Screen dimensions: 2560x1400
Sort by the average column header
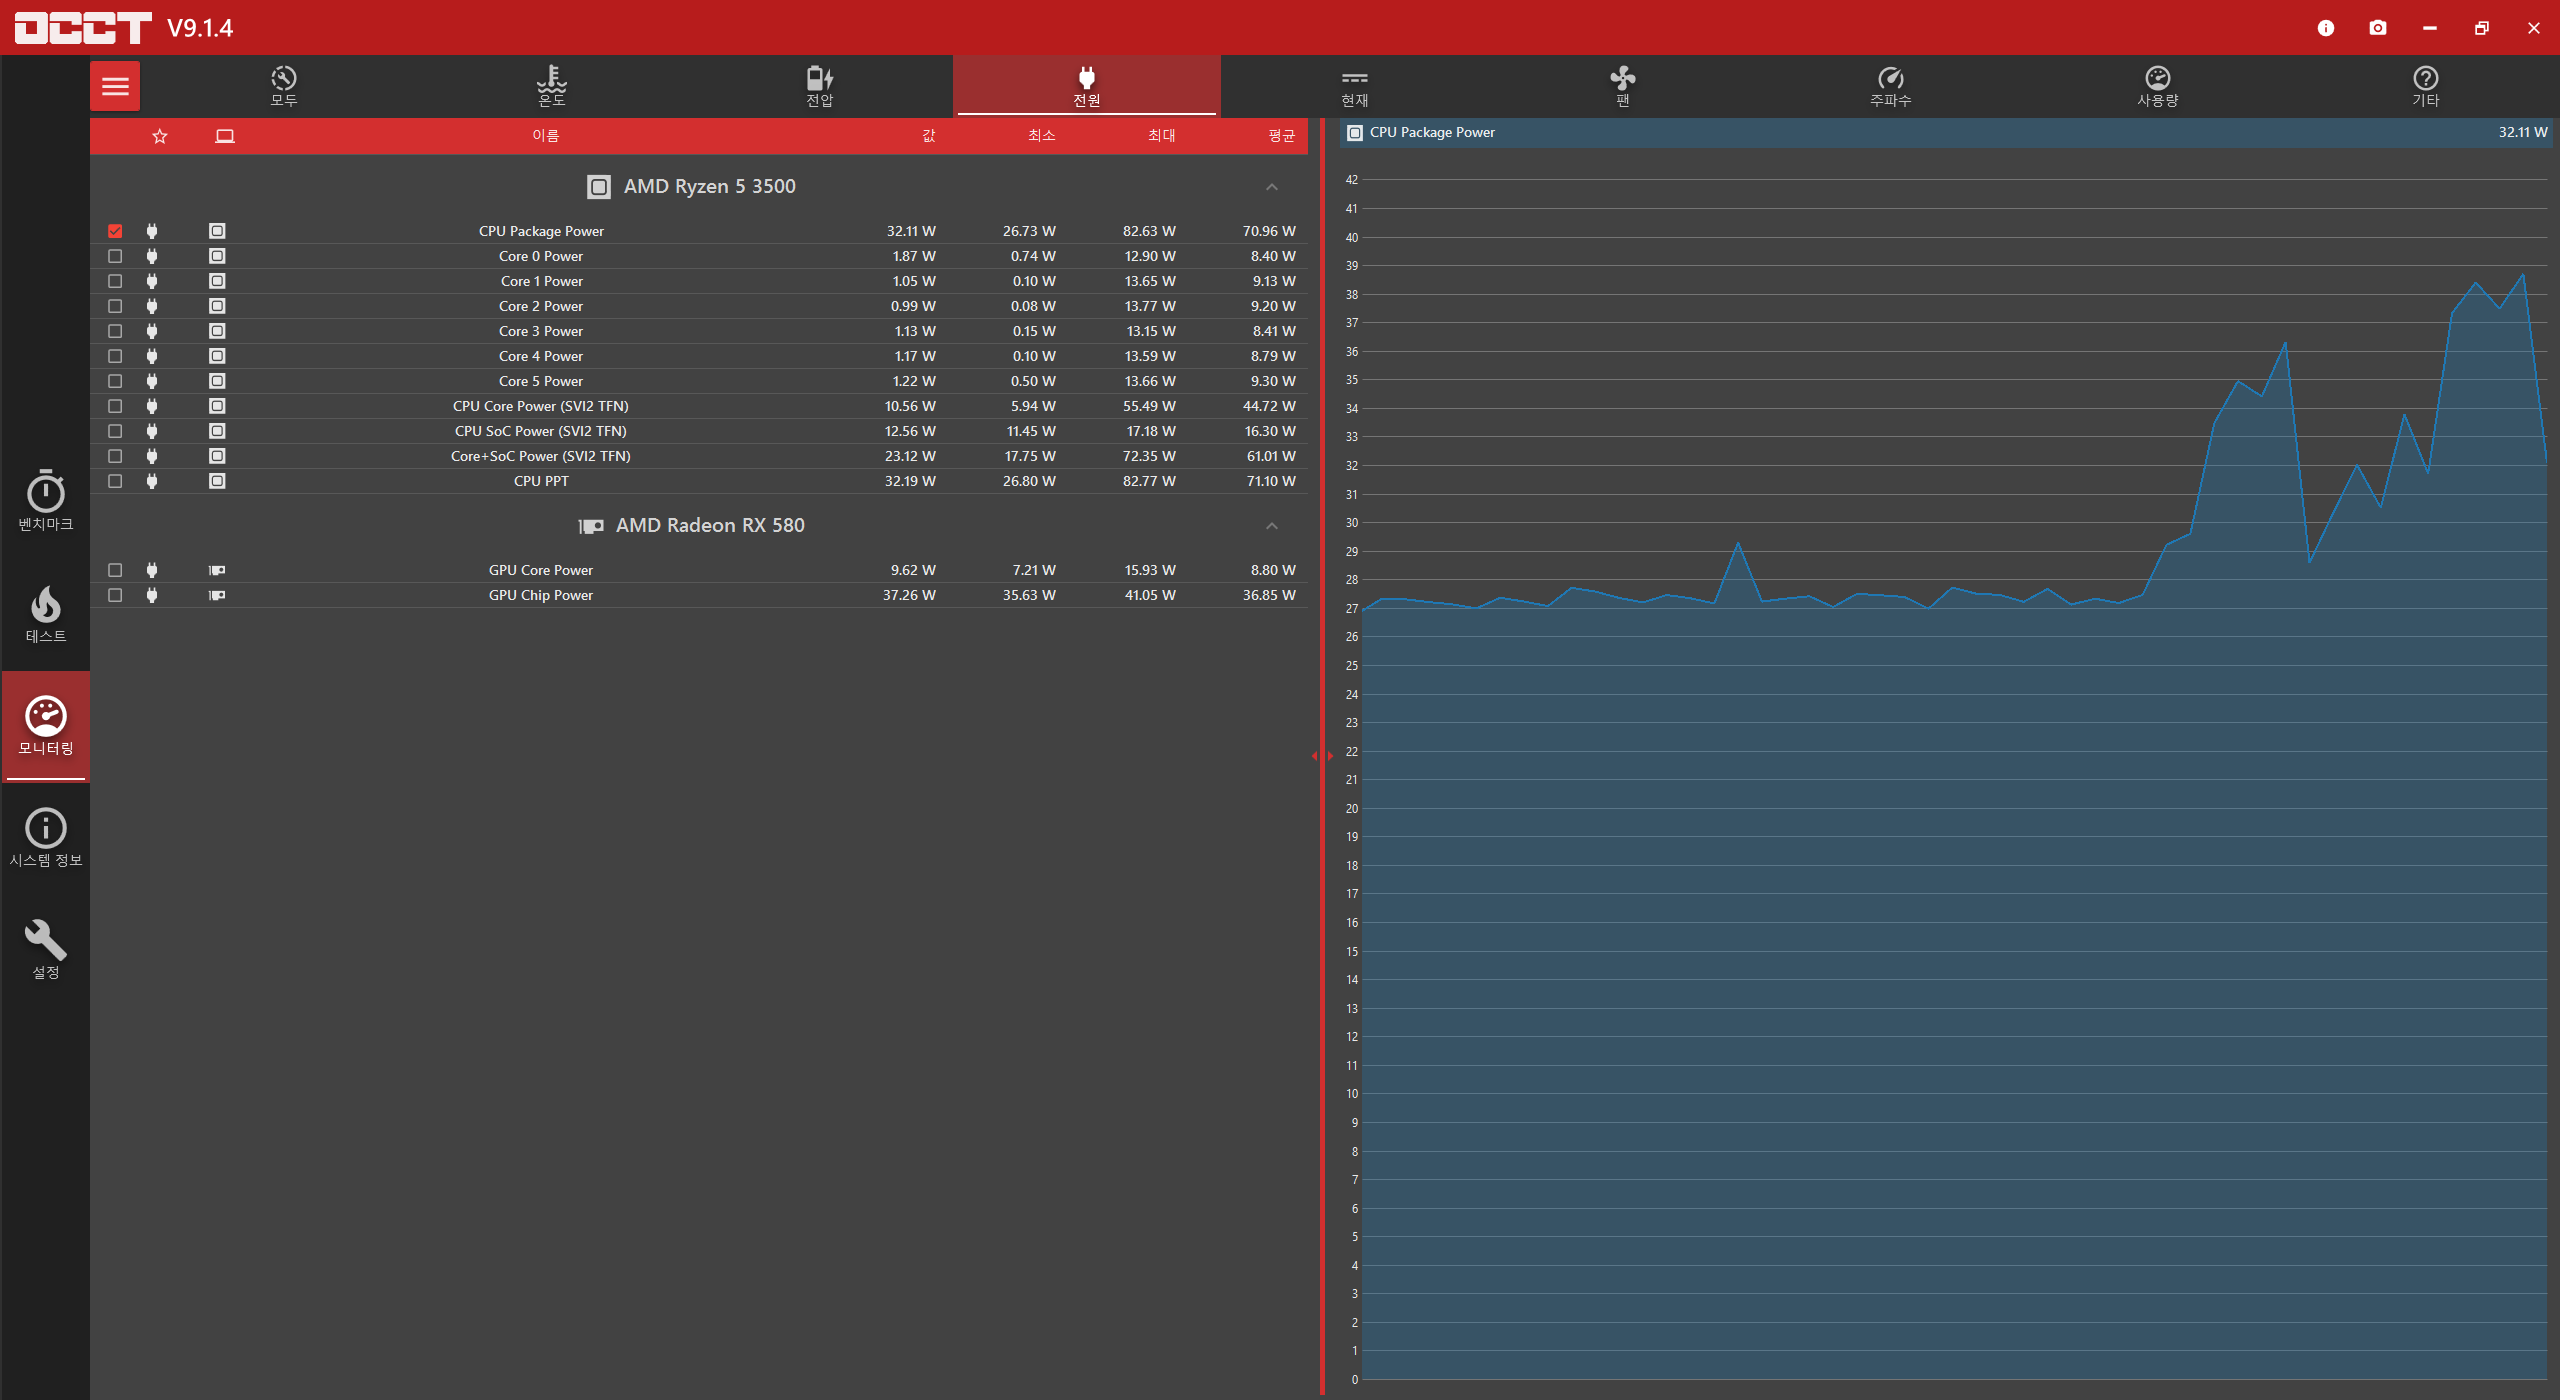[1281, 136]
